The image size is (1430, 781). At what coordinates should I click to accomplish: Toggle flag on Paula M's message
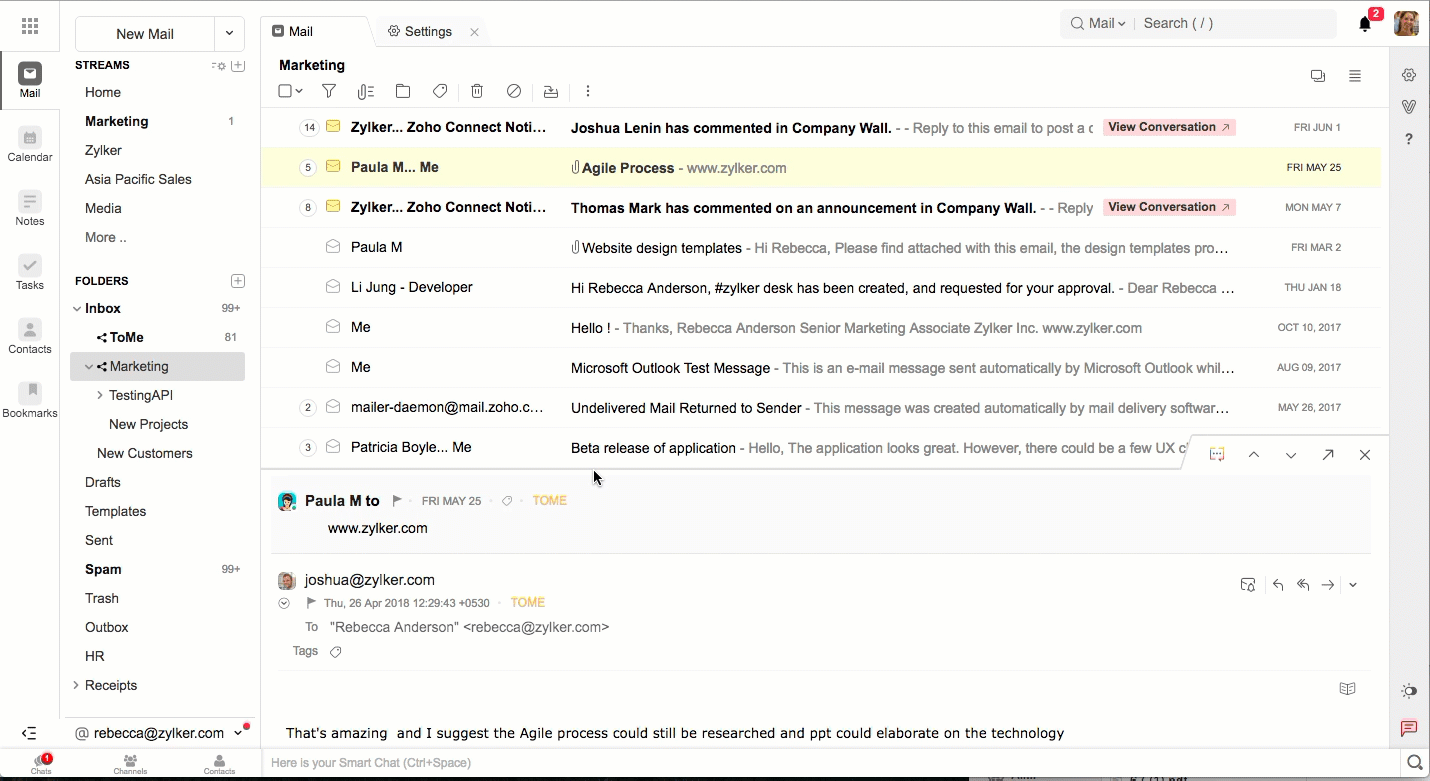397,501
